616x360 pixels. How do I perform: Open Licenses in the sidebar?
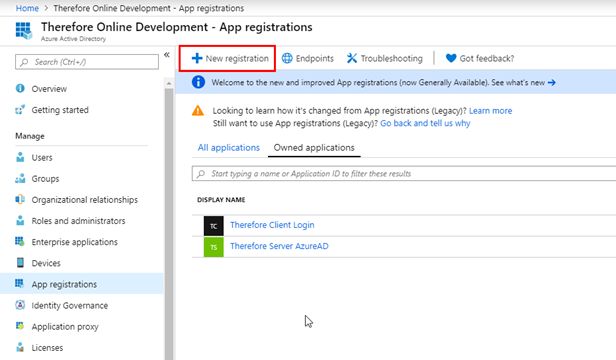coord(47,348)
